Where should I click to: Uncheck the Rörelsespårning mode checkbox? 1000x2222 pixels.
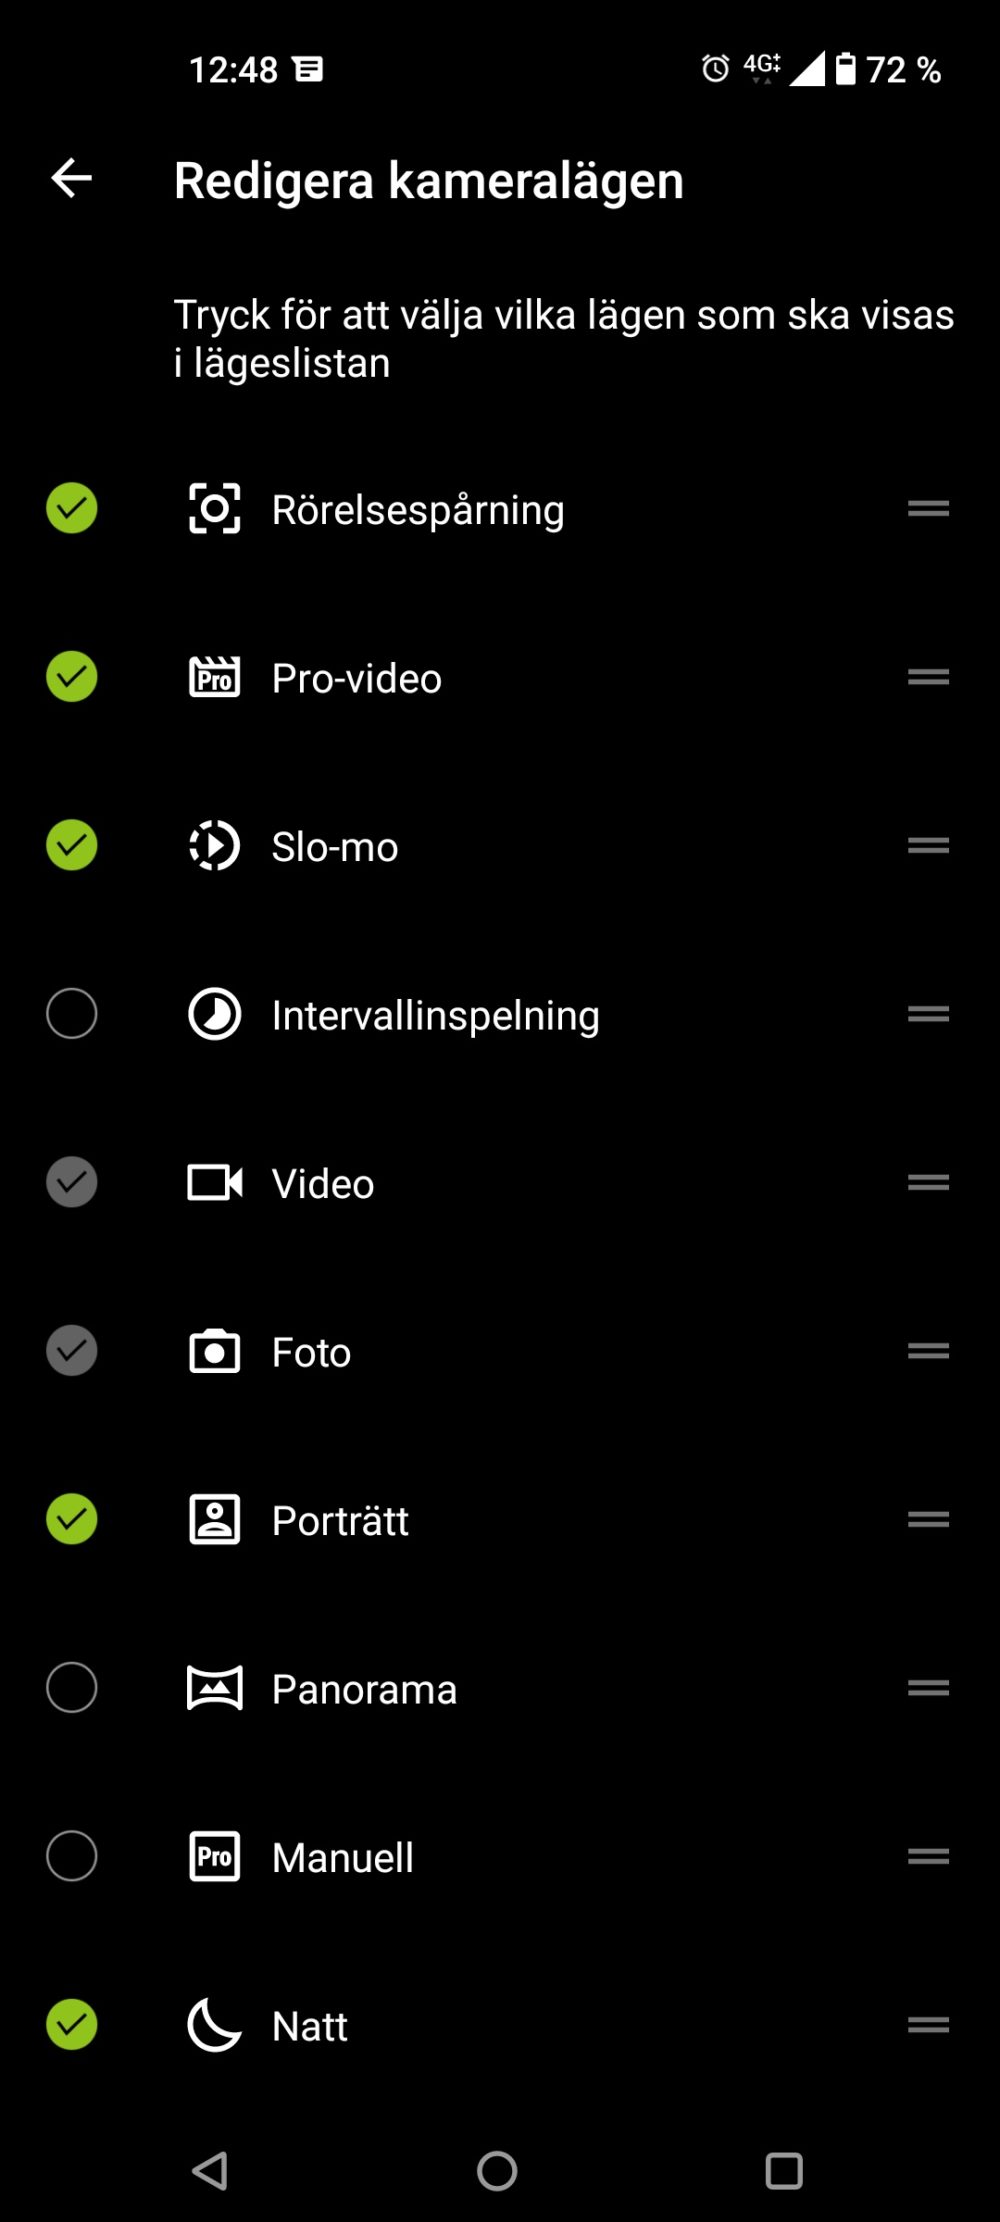coord(72,508)
